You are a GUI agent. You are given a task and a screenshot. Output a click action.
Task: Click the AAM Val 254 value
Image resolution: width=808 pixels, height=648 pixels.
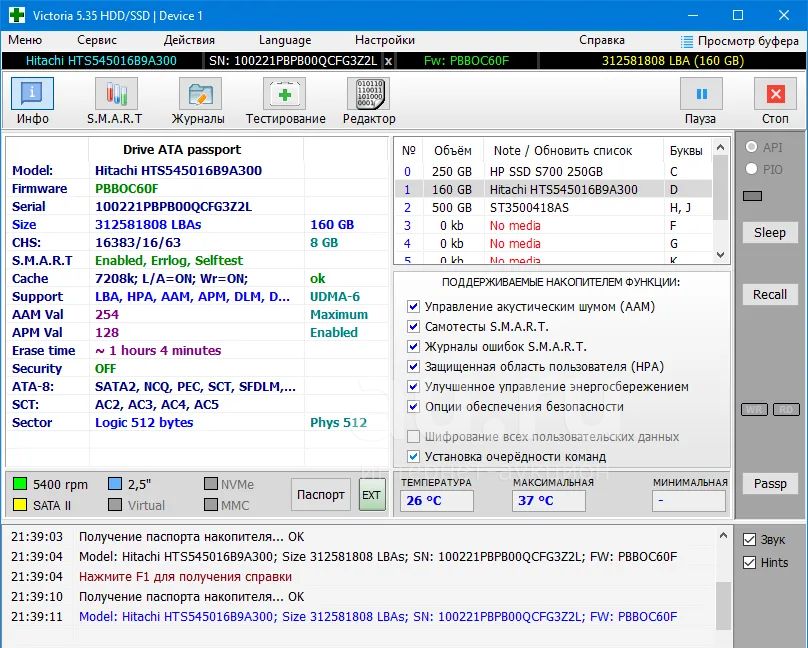(x=107, y=315)
